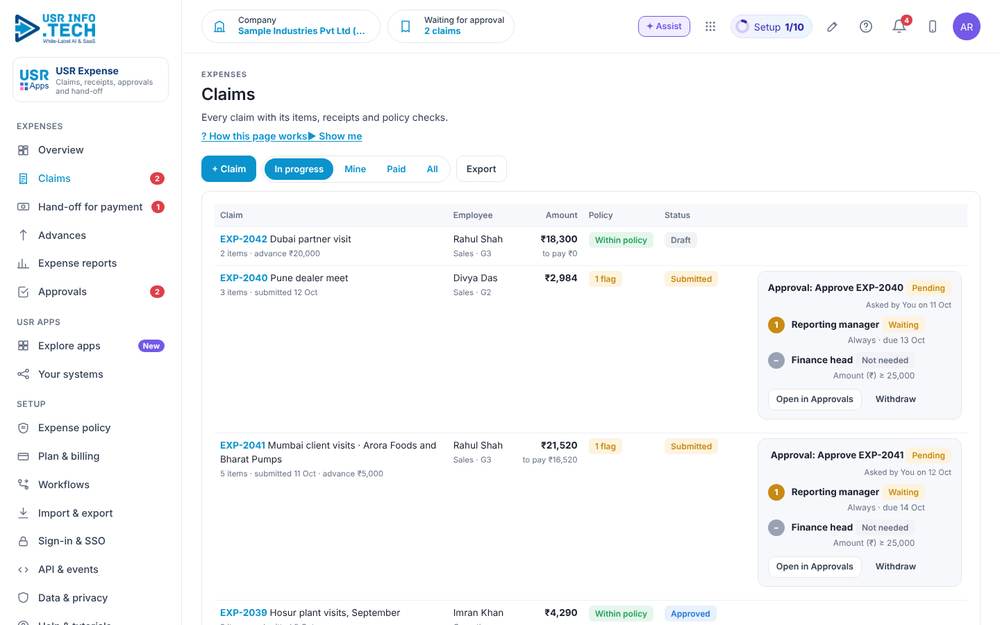Click the Sign-in & SSO lock icon

23,541
